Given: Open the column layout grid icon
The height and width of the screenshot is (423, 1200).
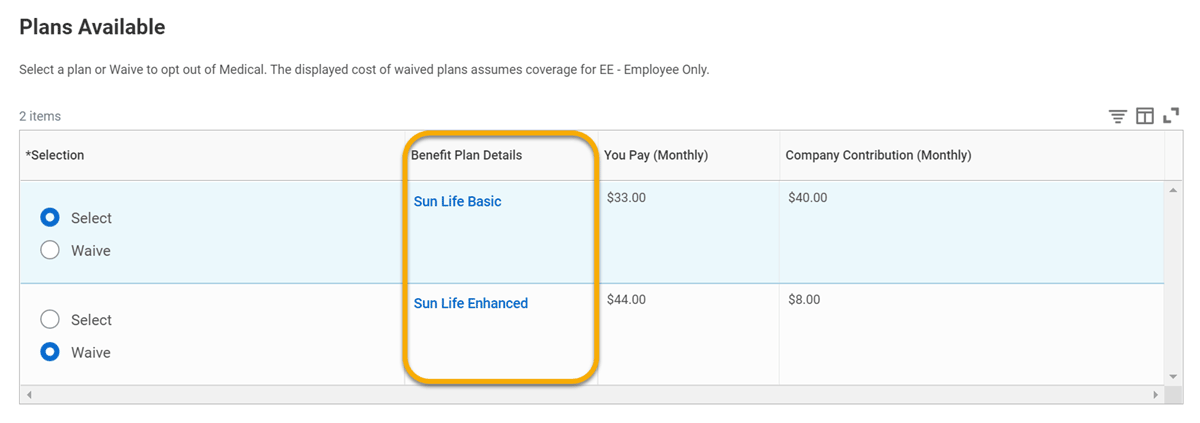Looking at the screenshot, I should pyautogui.click(x=1145, y=117).
